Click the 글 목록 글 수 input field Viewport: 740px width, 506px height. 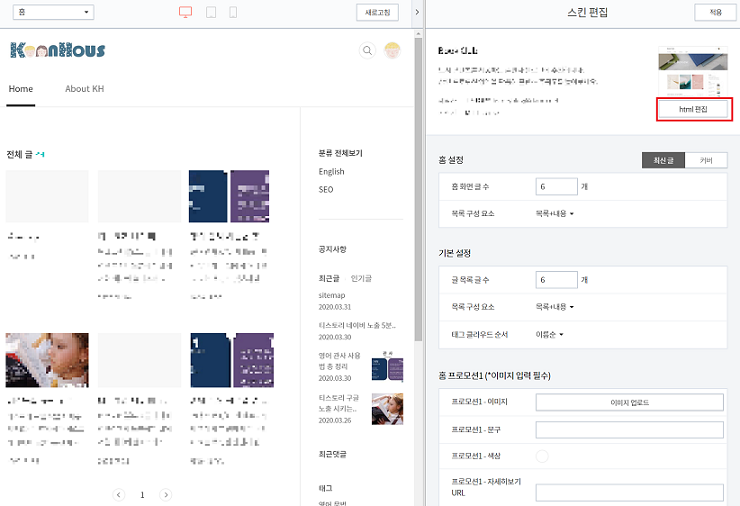tap(557, 280)
